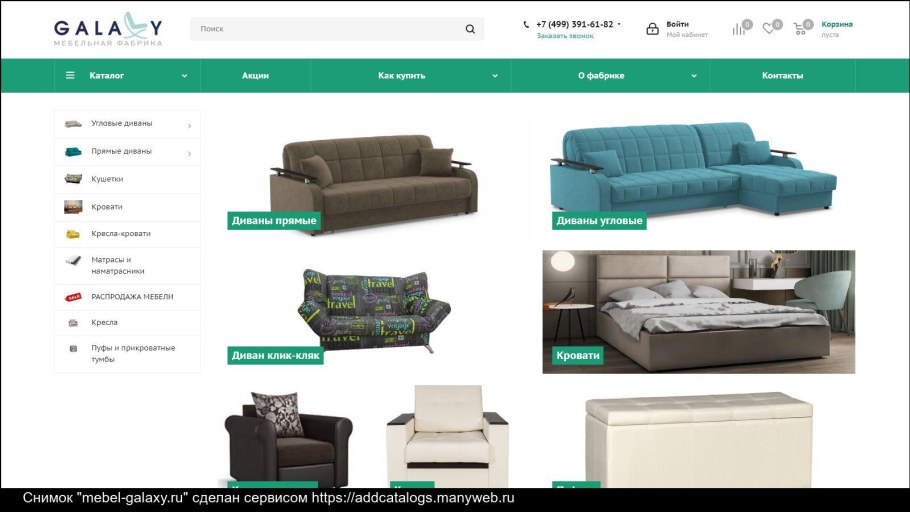This screenshot has width=910, height=512.
Task: Click the search magnifier icon
Action: pyautogui.click(x=470, y=28)
